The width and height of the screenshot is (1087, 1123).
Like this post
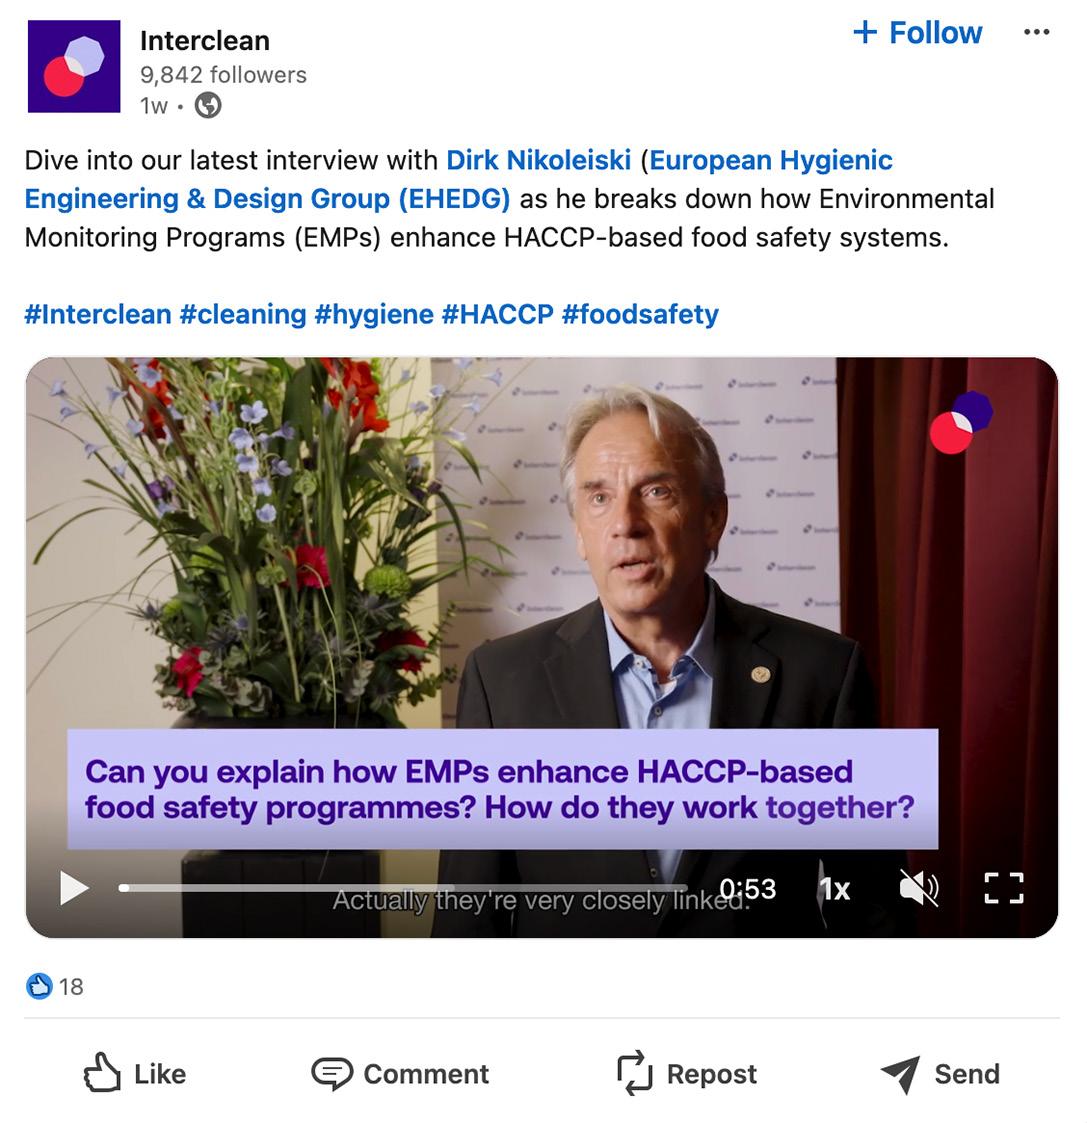coord(135,1074)
